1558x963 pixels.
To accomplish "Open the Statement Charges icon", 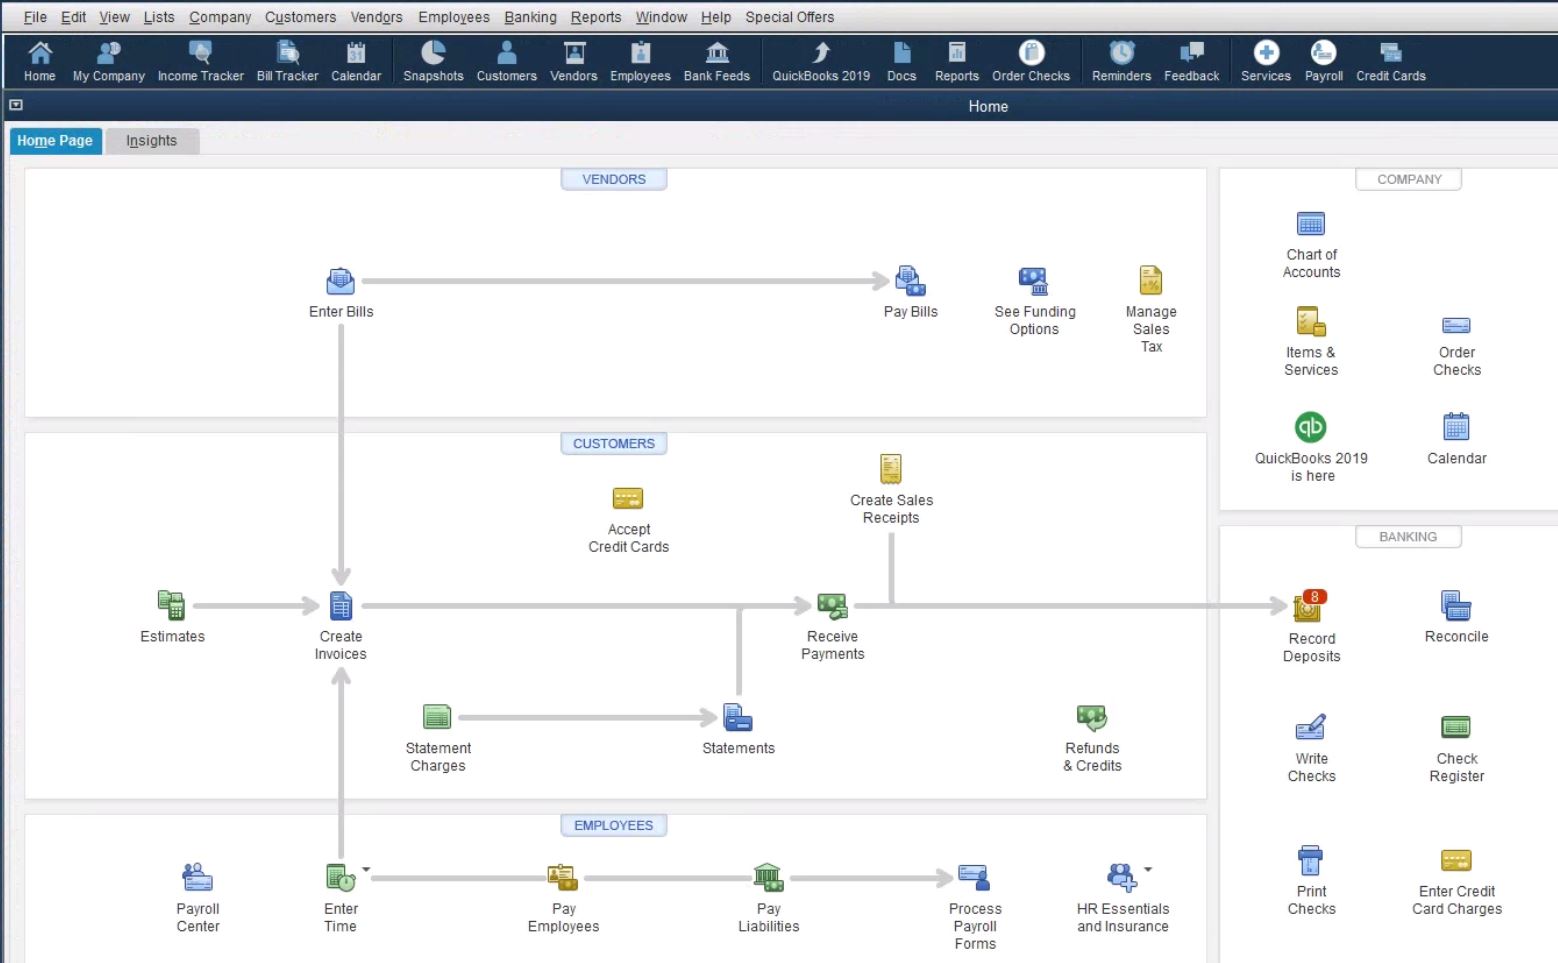I will [x=438, y=717].
